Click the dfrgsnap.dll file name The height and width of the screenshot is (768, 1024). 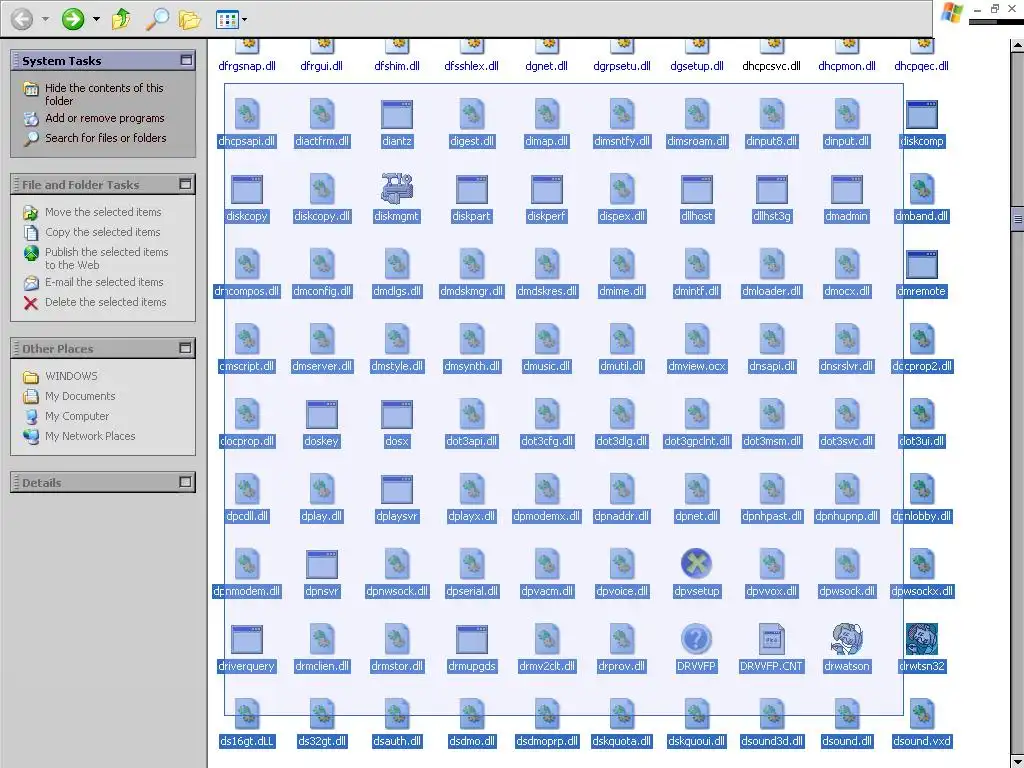[x=247, y=66]
